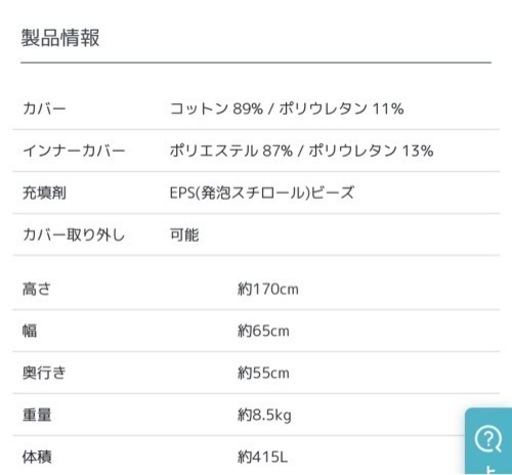Click the 約55cm depth value
The height and width of the screenshot is (475, 512).
(x=263, y=373)
